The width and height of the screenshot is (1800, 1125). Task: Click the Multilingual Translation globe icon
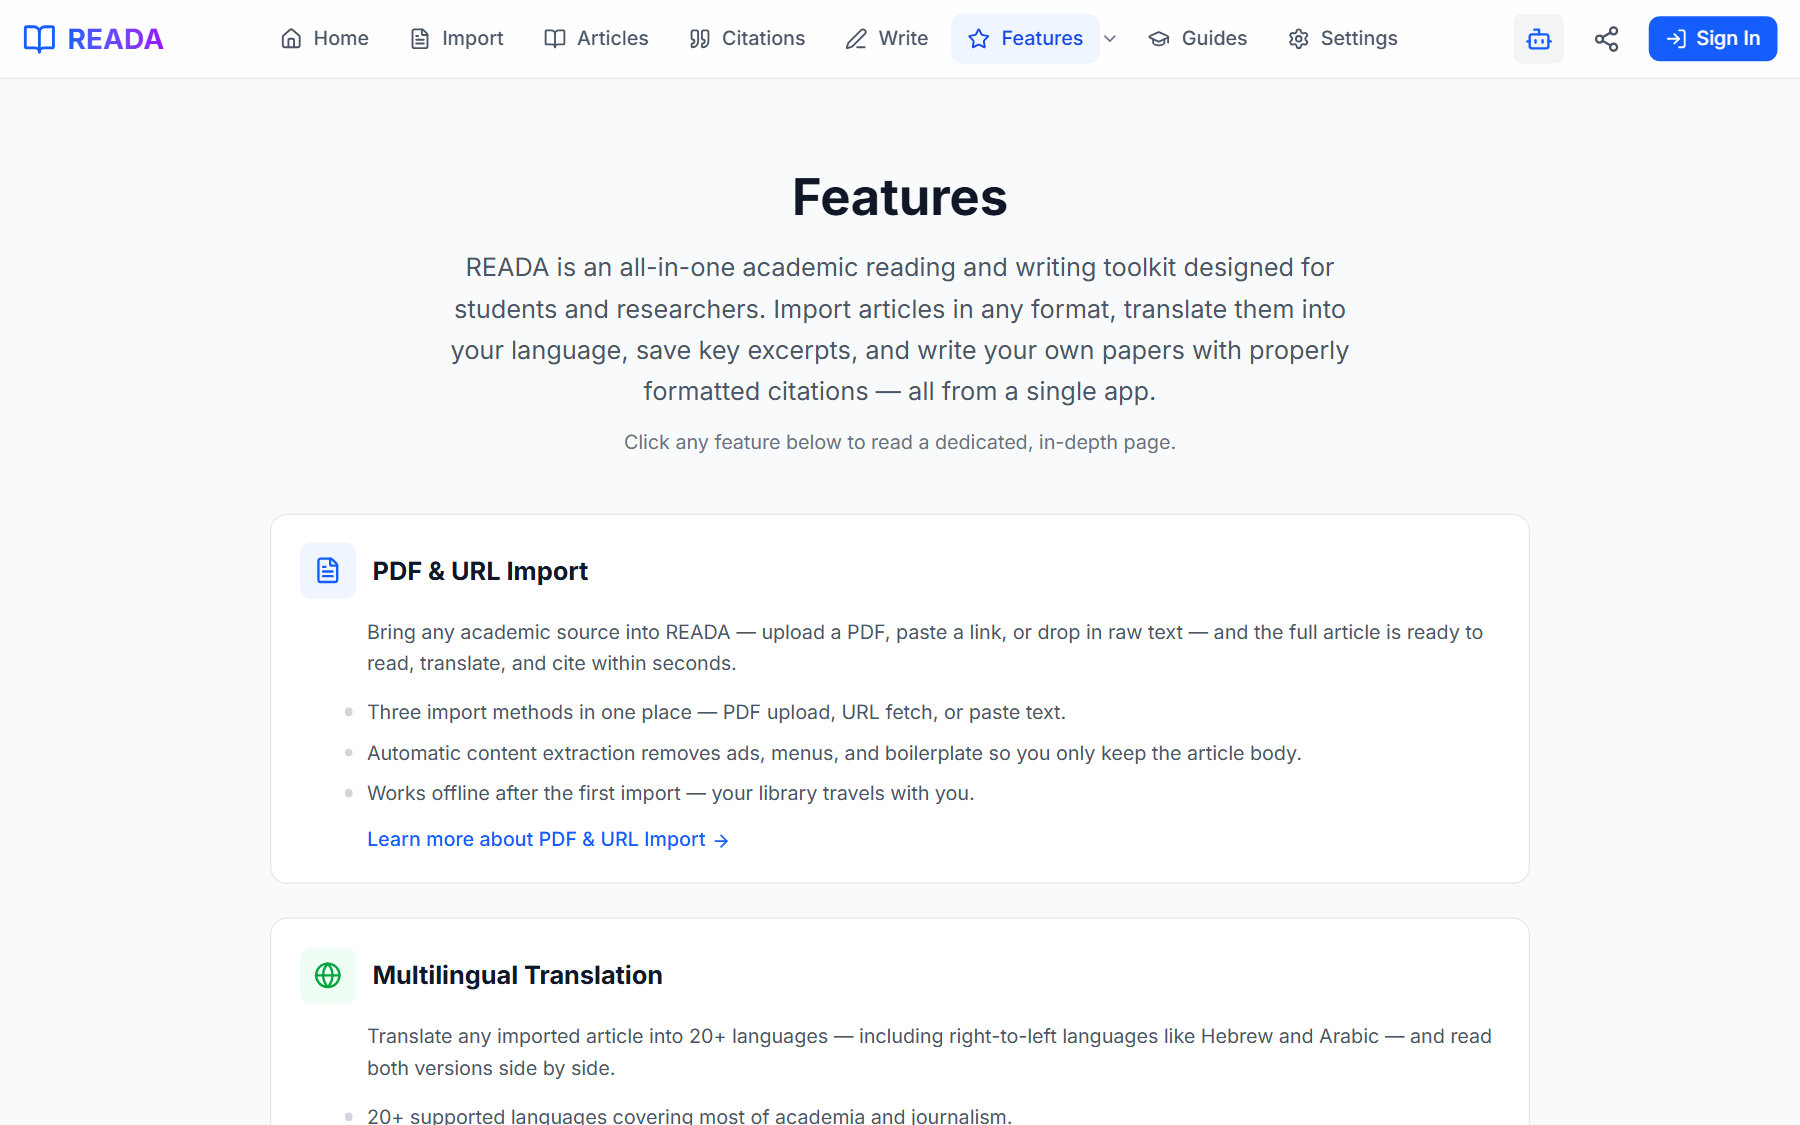tap(327, 974)
